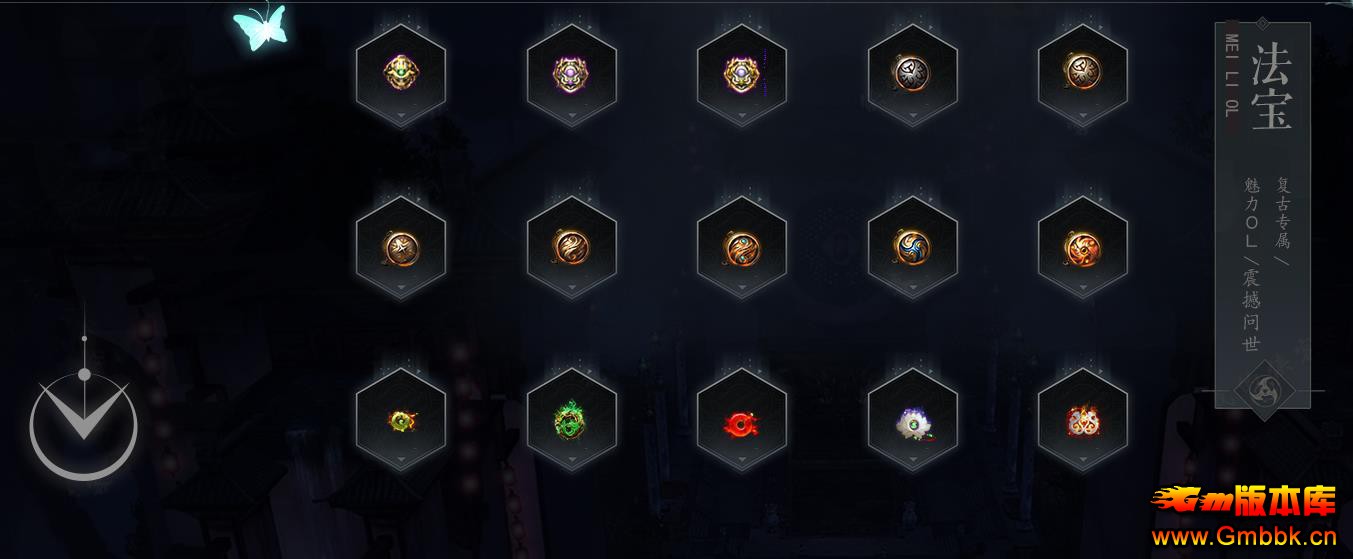This screenshot has width=1353, height=559.
Task: Pick the red swirl ring artifact
Action: 741,421
